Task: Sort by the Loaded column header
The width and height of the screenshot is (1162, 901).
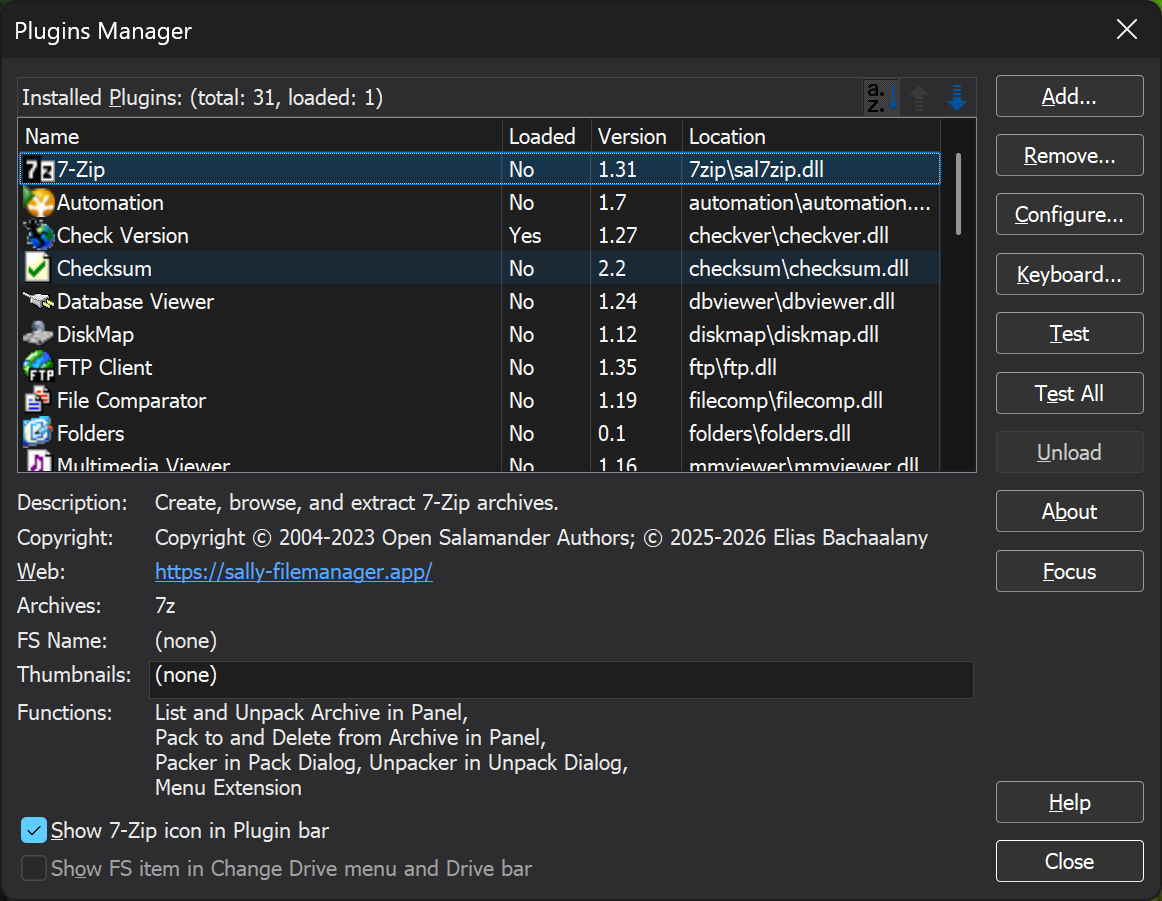Action: (x=547, y=136)
